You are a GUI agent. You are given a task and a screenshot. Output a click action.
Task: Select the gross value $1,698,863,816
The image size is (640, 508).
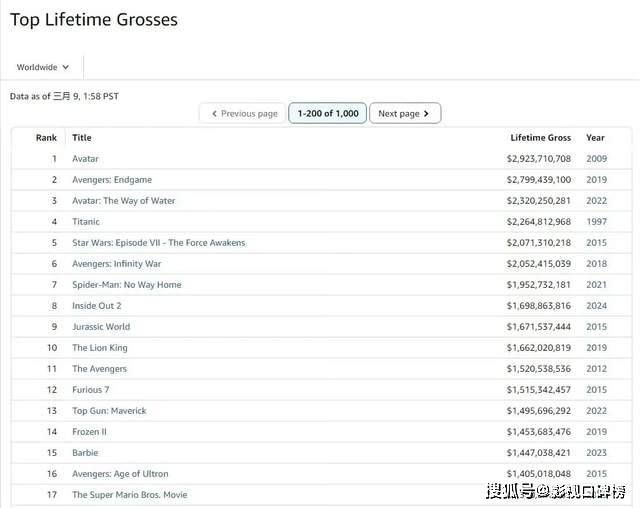point(539,306)
